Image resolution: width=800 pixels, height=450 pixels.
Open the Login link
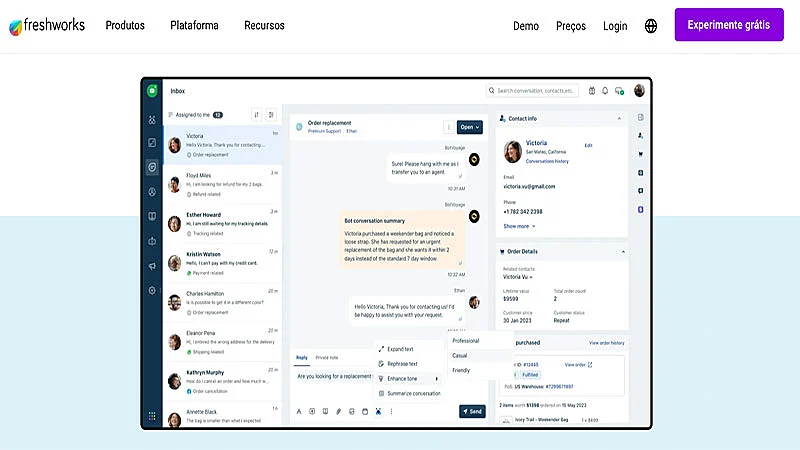point(615,26)
